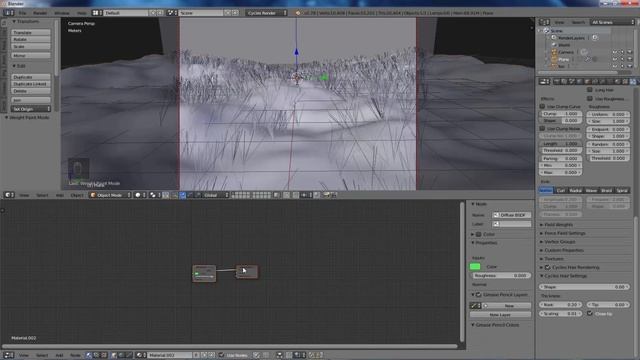Open the Object Mode dropdown
The width and height of the screenshot is (640, 360).
(110, 195)
